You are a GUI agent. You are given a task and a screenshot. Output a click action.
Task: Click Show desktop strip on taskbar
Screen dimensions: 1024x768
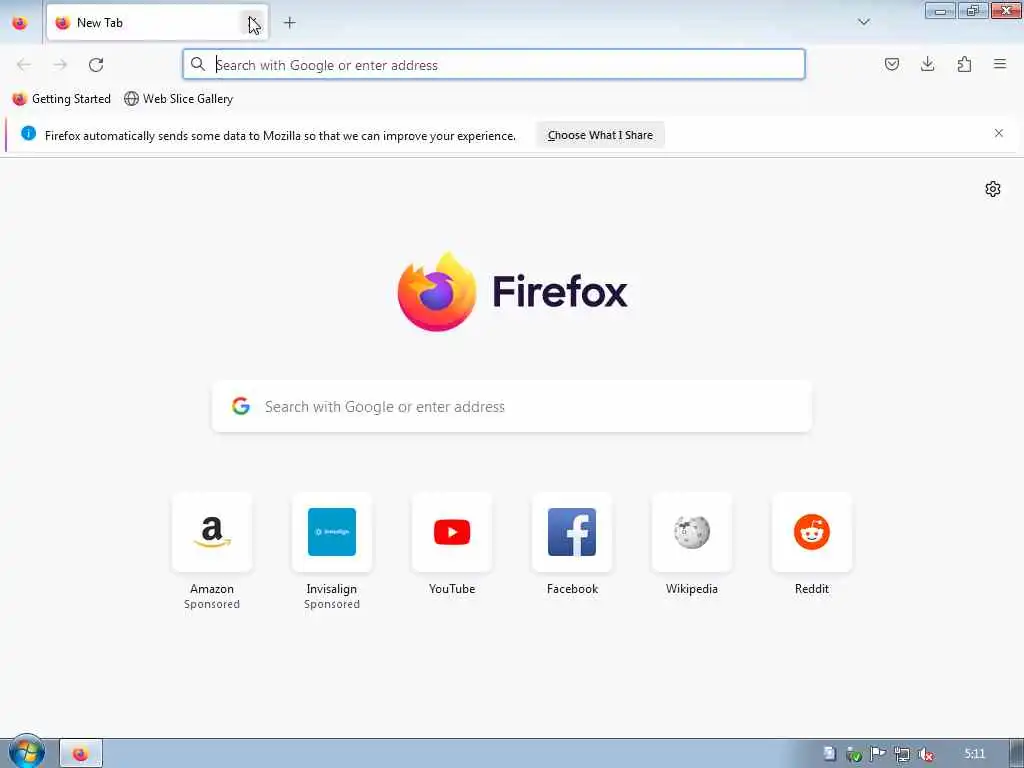point(1016,754)
